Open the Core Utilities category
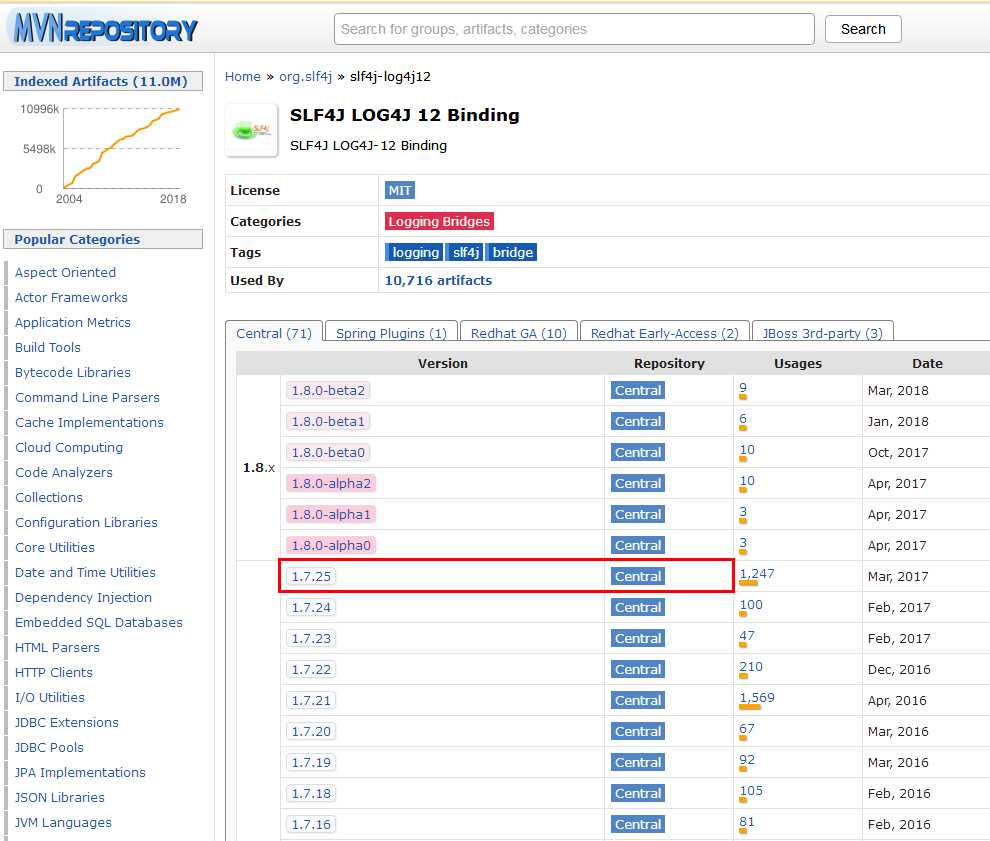This screenshot has width=990, height=841. pos(54,547)
